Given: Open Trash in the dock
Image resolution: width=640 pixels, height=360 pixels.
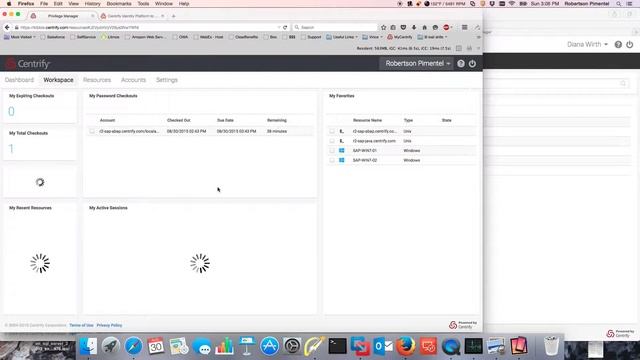Looking at the screenshot, I should click(x=551, y=347).
